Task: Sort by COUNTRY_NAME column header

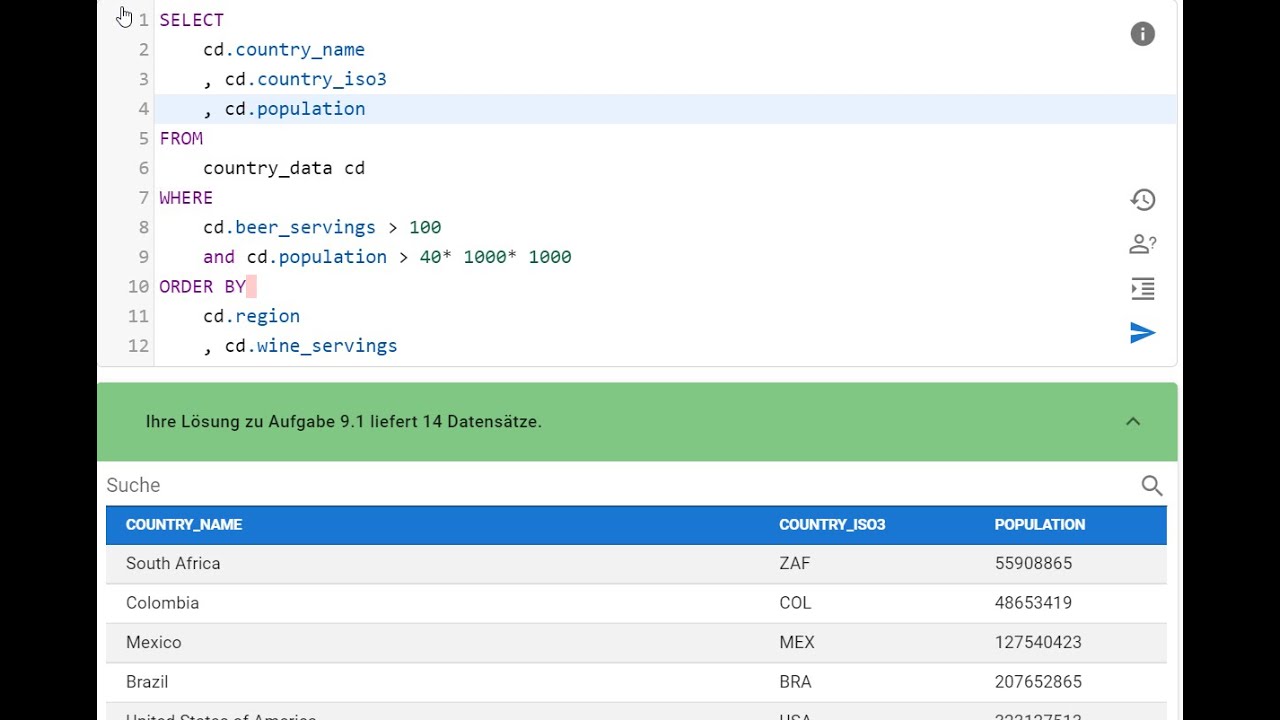Action: (184, 524)
